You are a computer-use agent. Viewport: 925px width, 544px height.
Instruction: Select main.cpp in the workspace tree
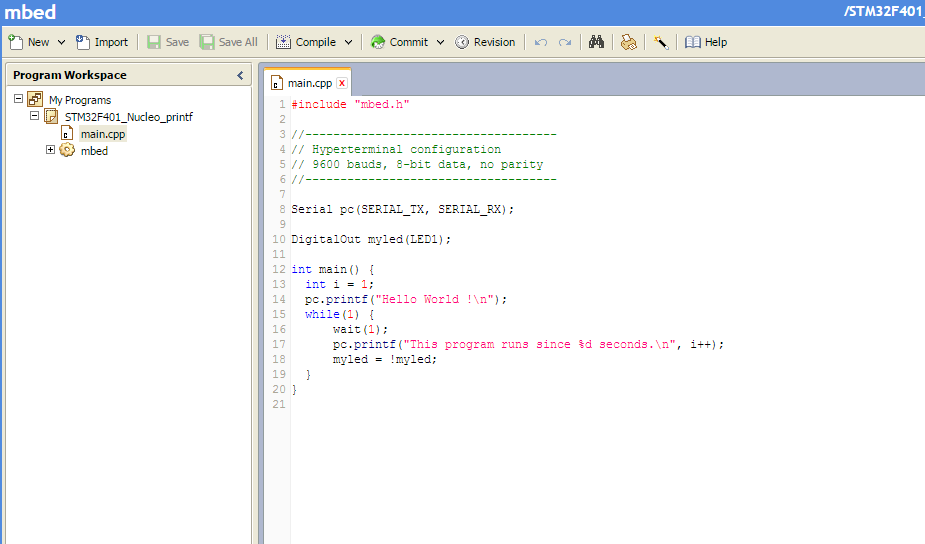click(x=103, y=134)
